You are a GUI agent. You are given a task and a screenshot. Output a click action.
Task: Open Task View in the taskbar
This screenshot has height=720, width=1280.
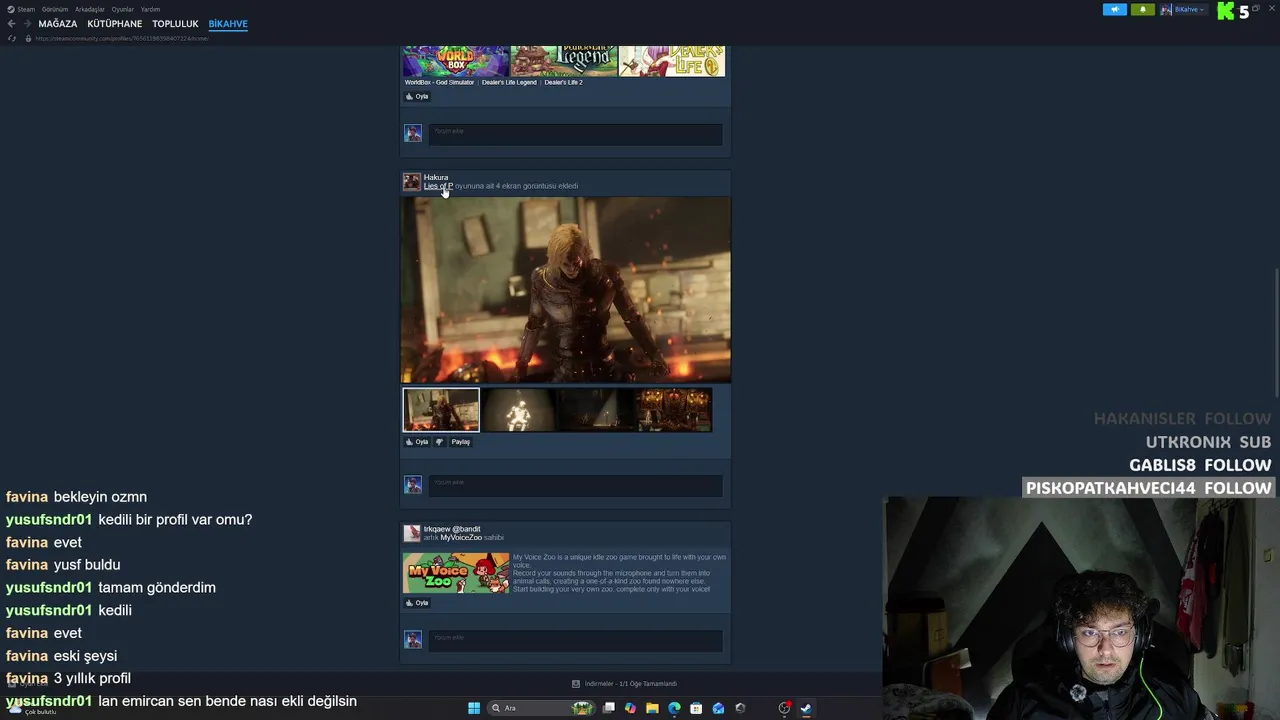point(608,708)
